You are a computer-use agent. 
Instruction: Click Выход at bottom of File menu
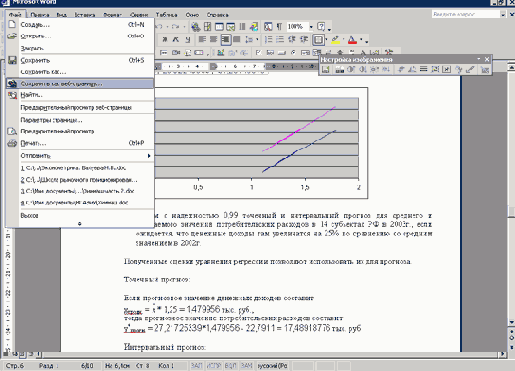(x=29, y=216)
